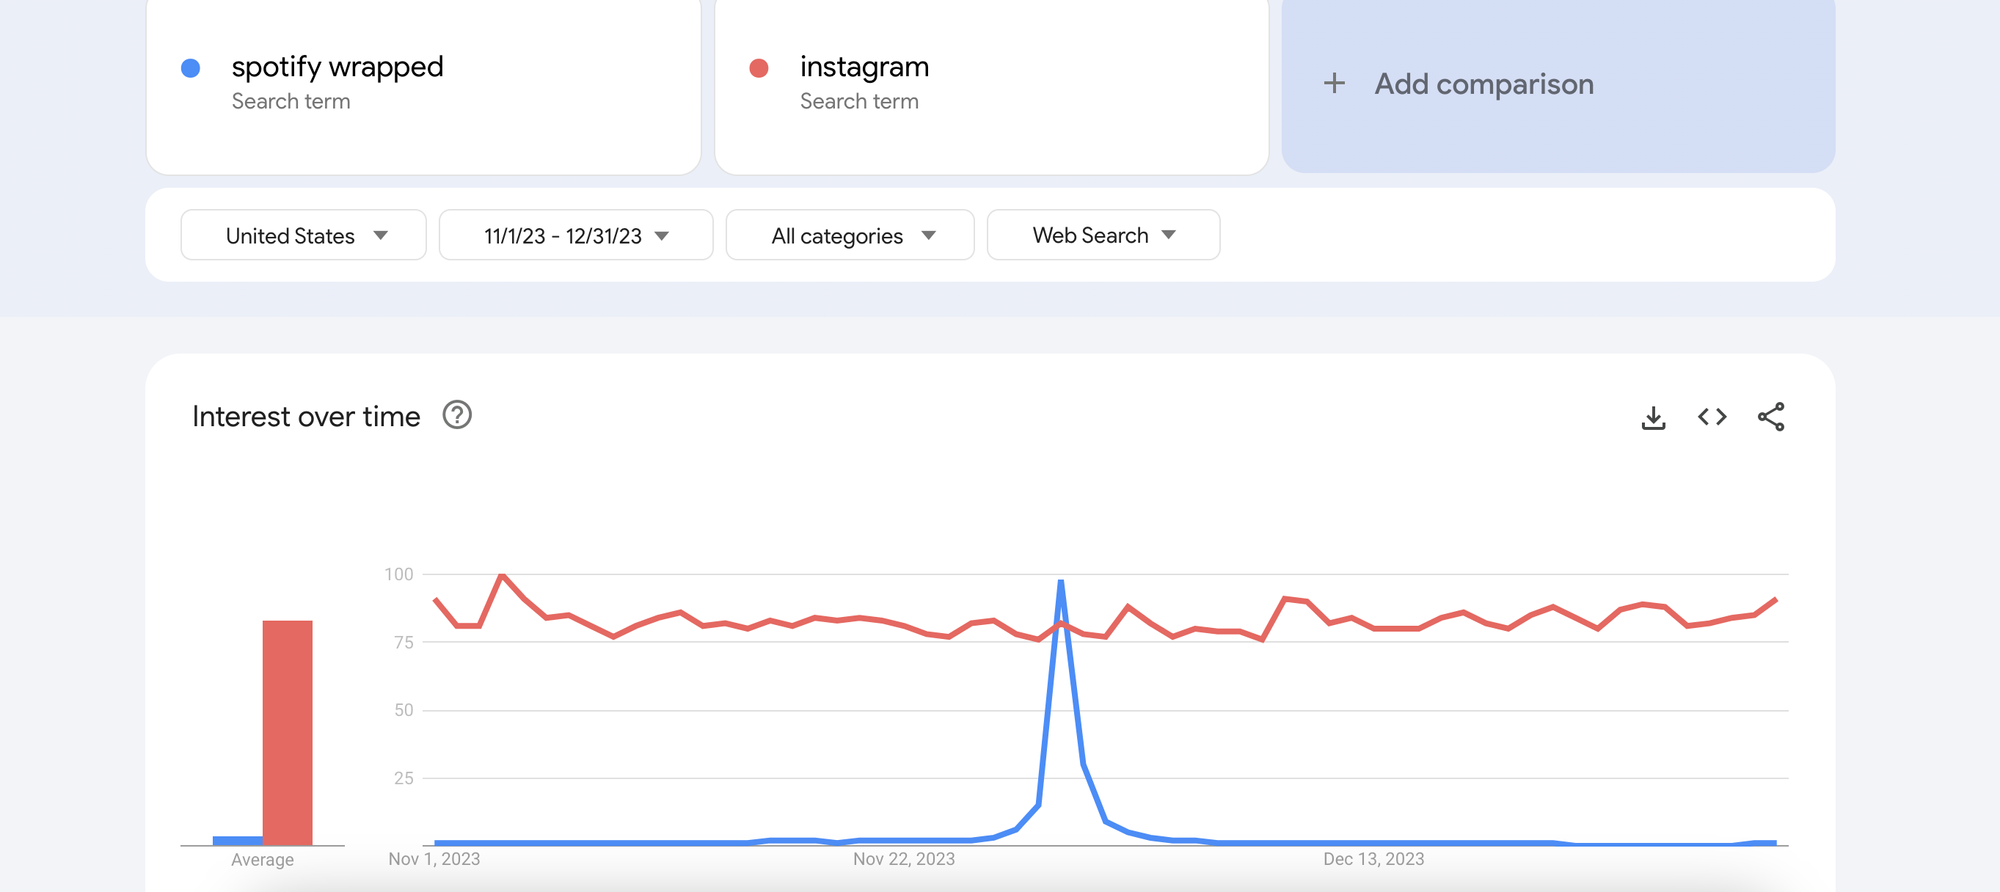This screenshot has width=2000, height=892.
Task: Open the 11/1/23 - 12/31/23 date range picker
Action: pyautogui.click(x=575, y=235)
